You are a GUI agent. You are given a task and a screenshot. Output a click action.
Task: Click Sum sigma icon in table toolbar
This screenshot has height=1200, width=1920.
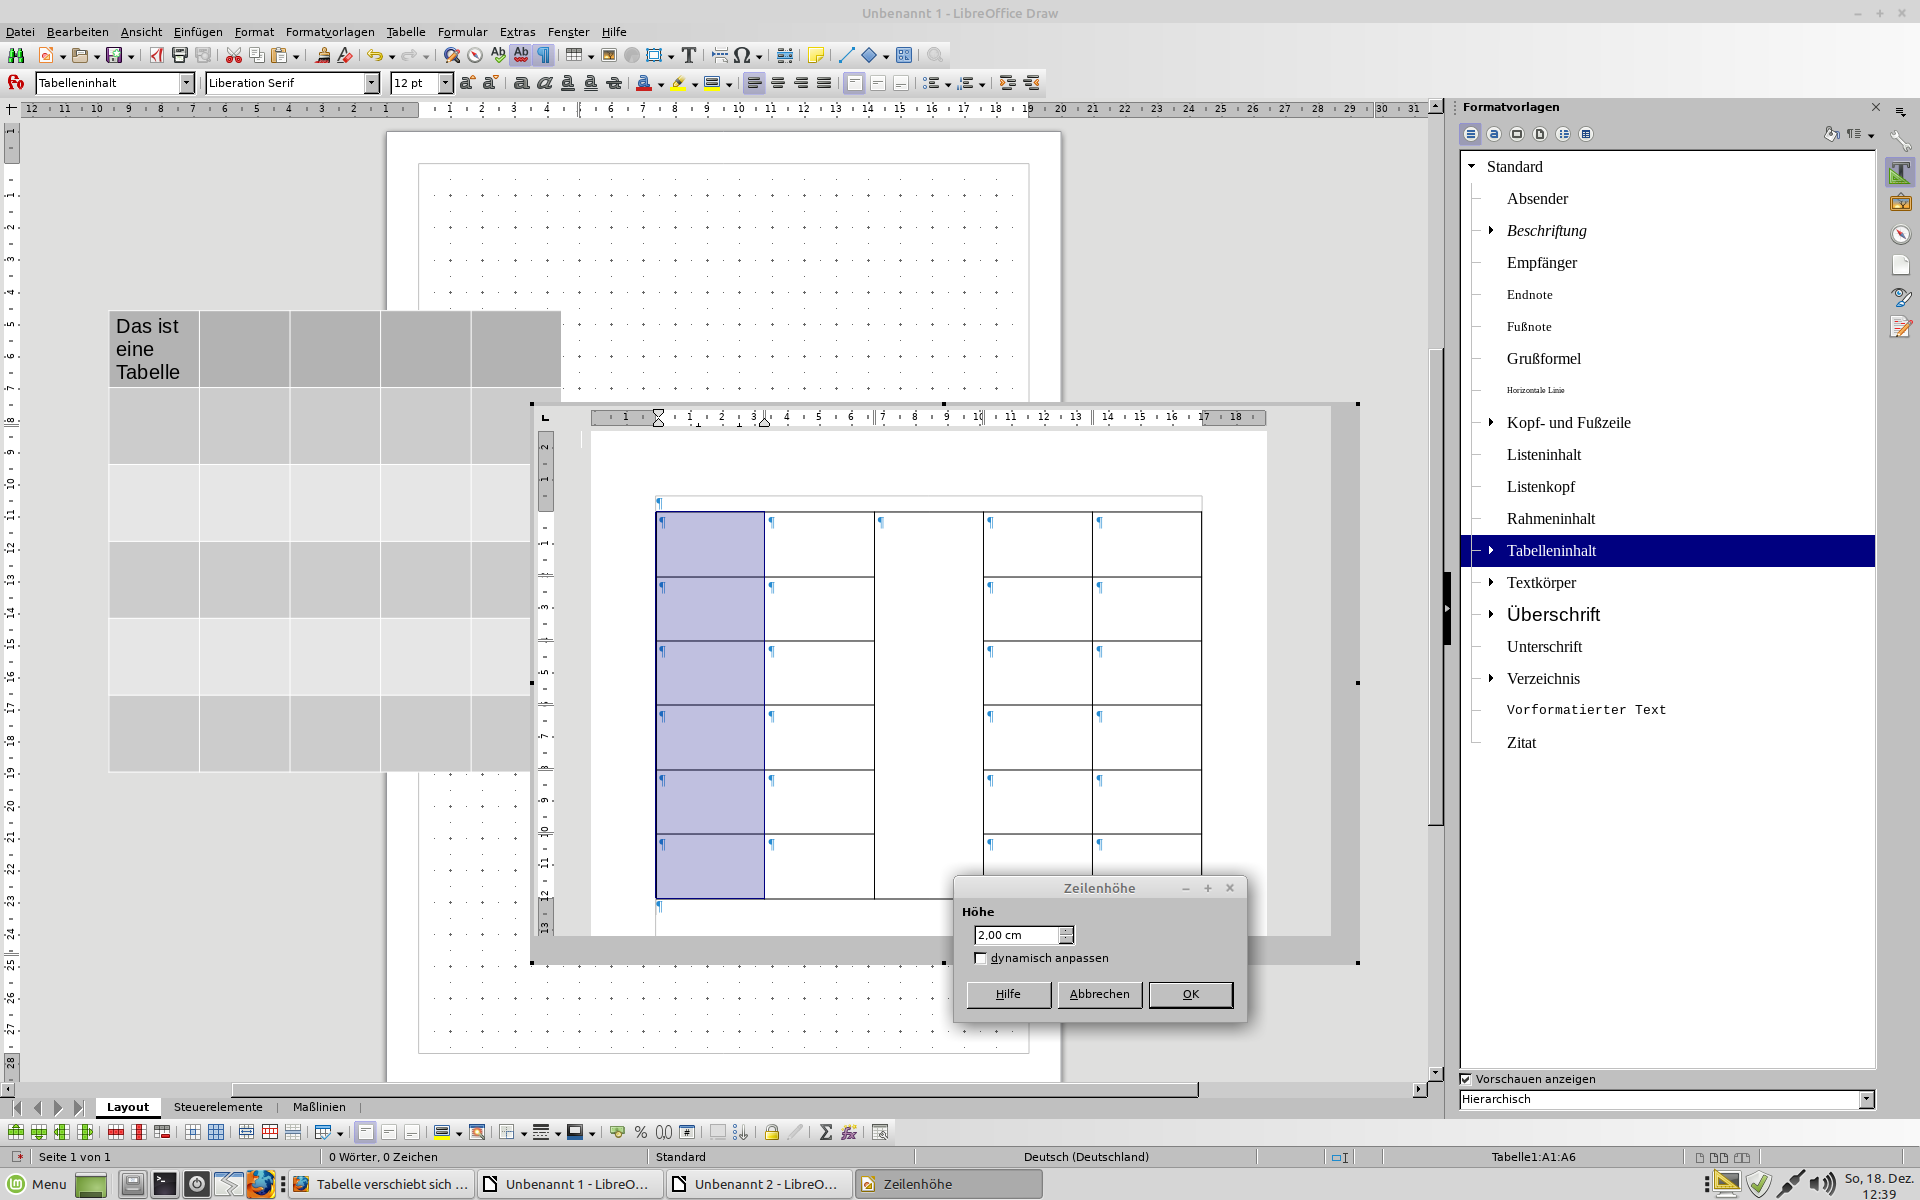825,1132
